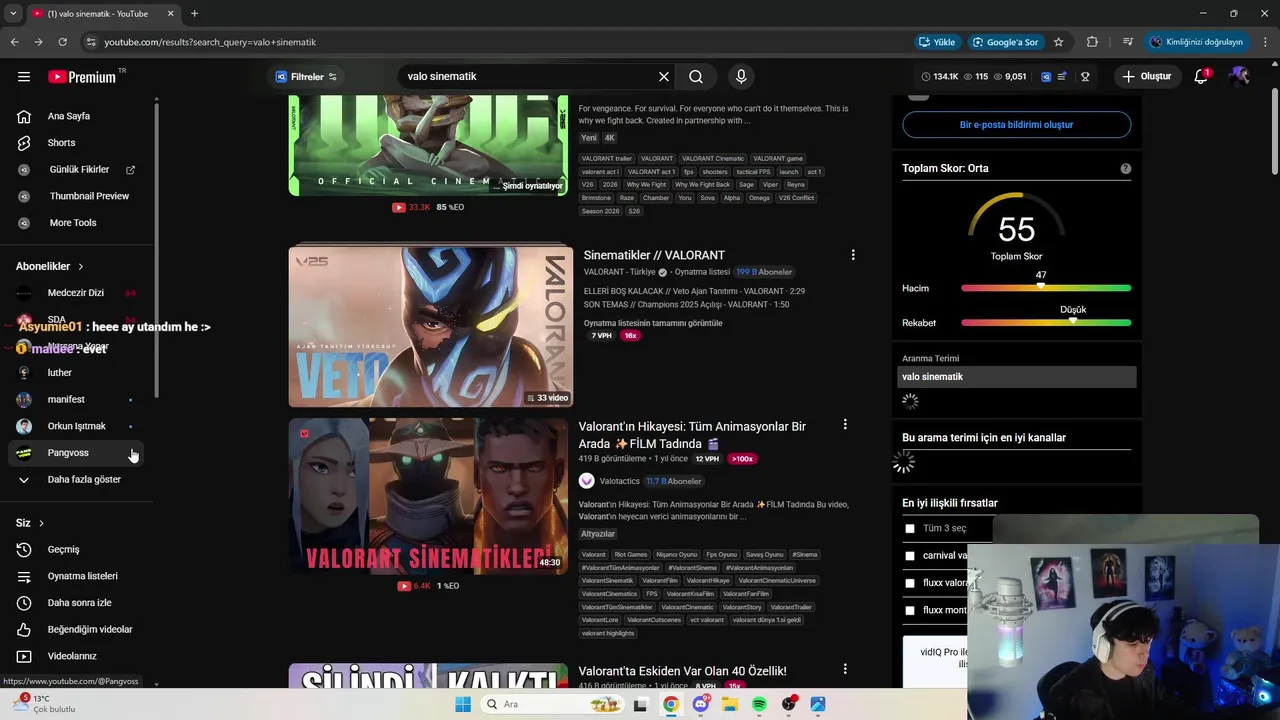This screenshot has height=720, width=1280.
Task: Click the Hacim score slider
Action: coord(1046,288)
